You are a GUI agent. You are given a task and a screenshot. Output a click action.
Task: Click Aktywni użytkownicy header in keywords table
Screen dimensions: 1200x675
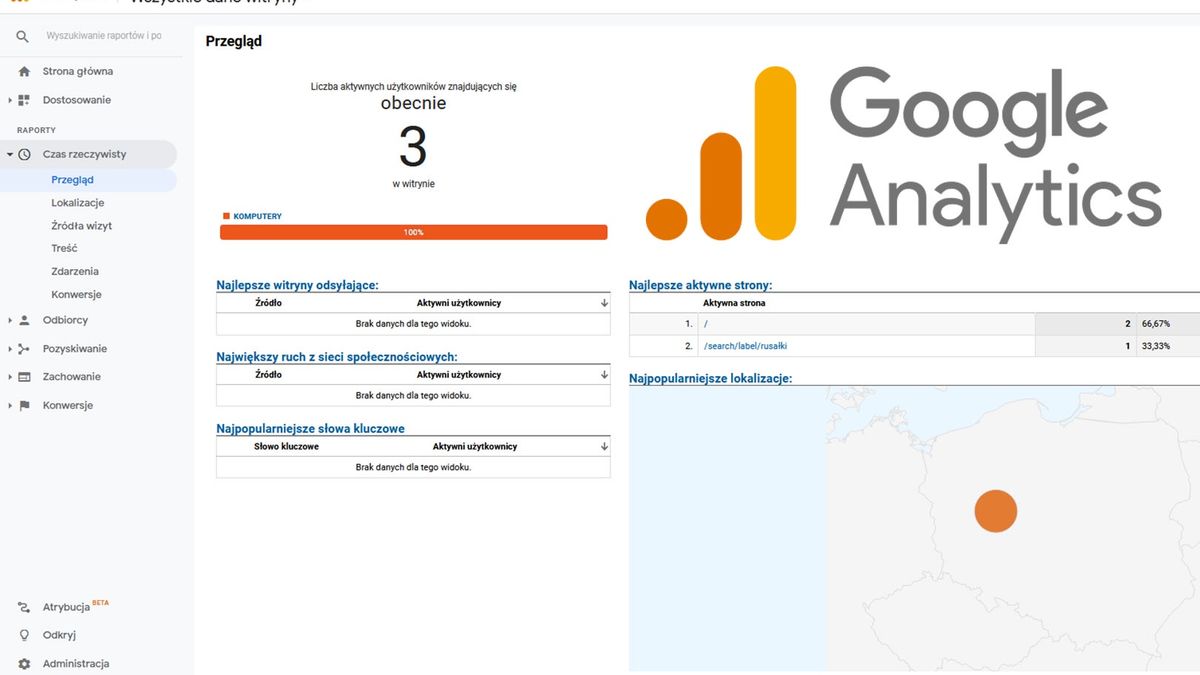(x=475, y=447)
